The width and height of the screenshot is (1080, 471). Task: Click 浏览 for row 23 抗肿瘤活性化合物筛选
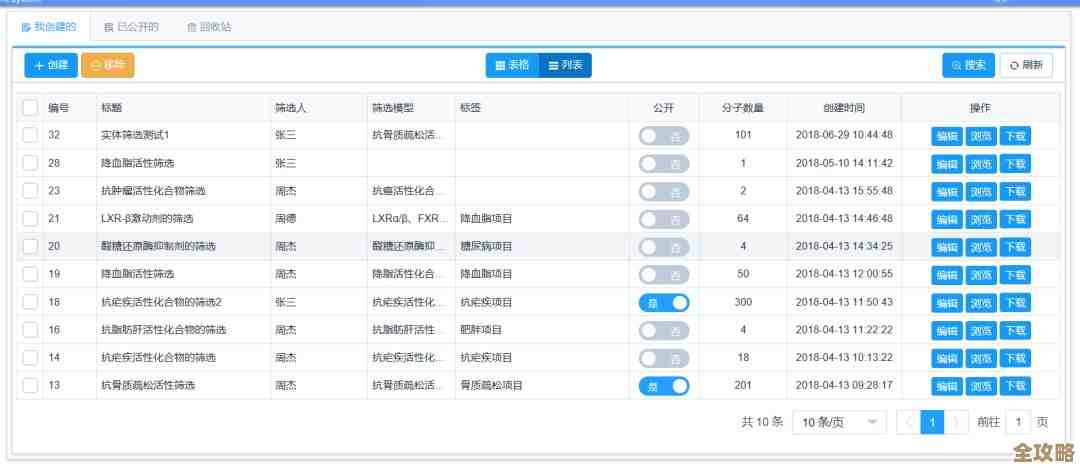(x=980, y=191)
